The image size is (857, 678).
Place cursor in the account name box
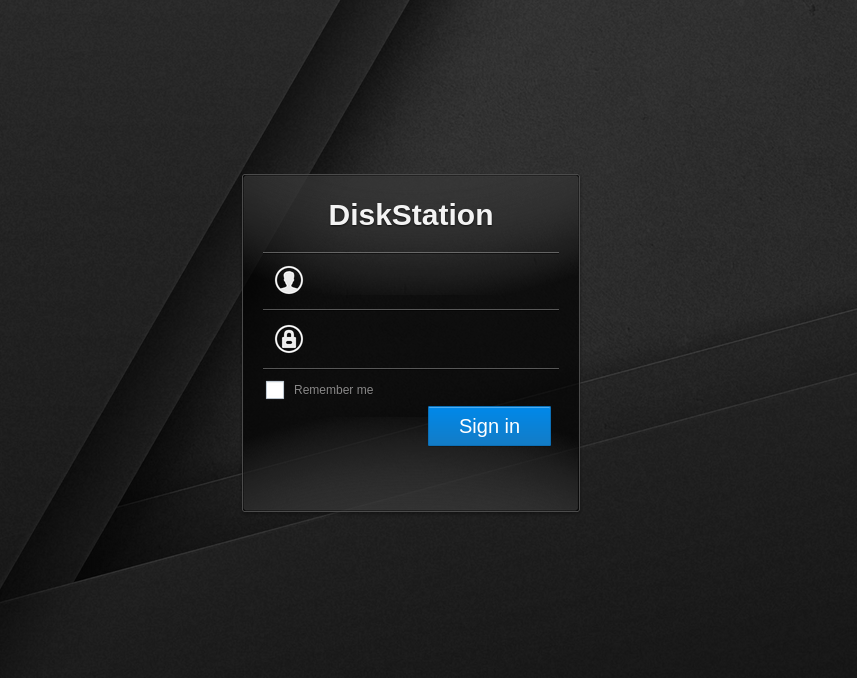click(430, 281)
